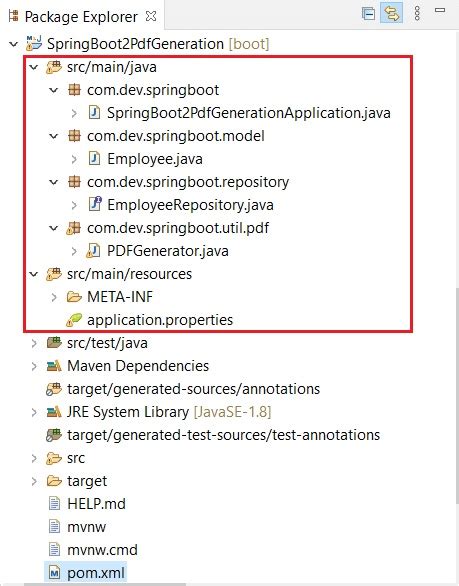Click the PDFGenerator.java file icon
459x586 pixels.
pos(93,251)
